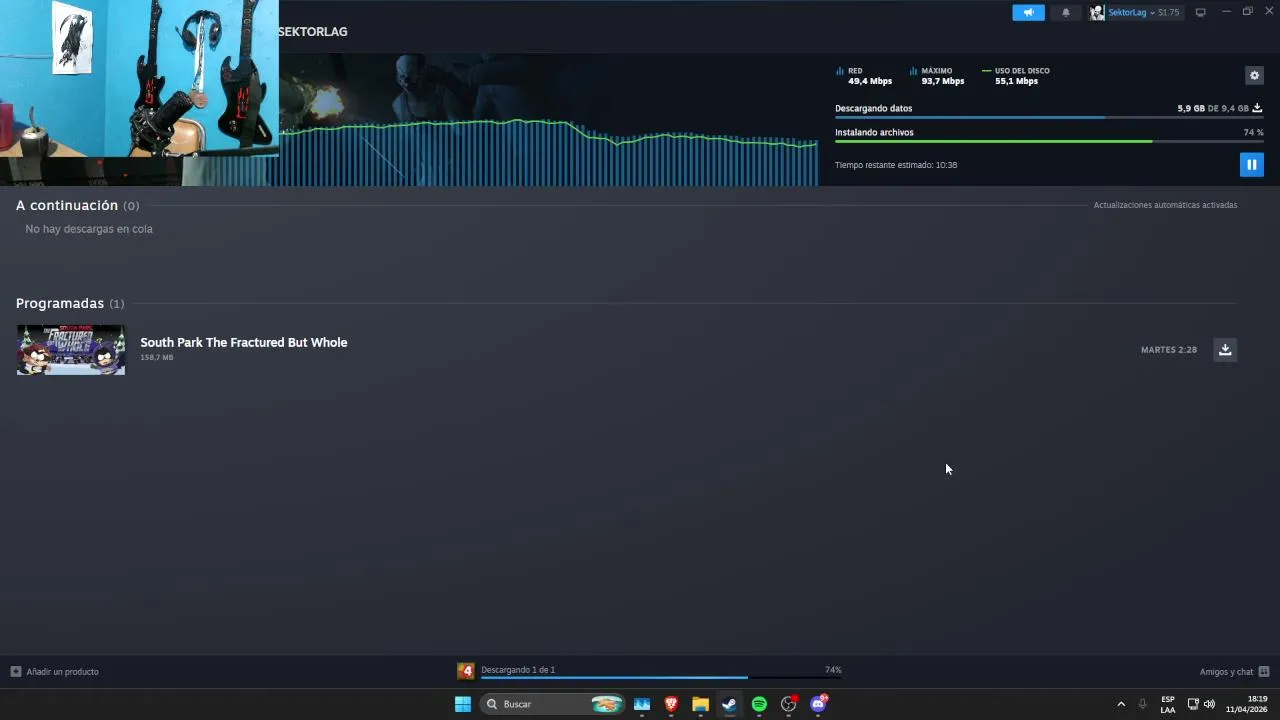Click 'Programadas' section header
The width and height of the screenshot is (1280, 720).
click(60, 303)
